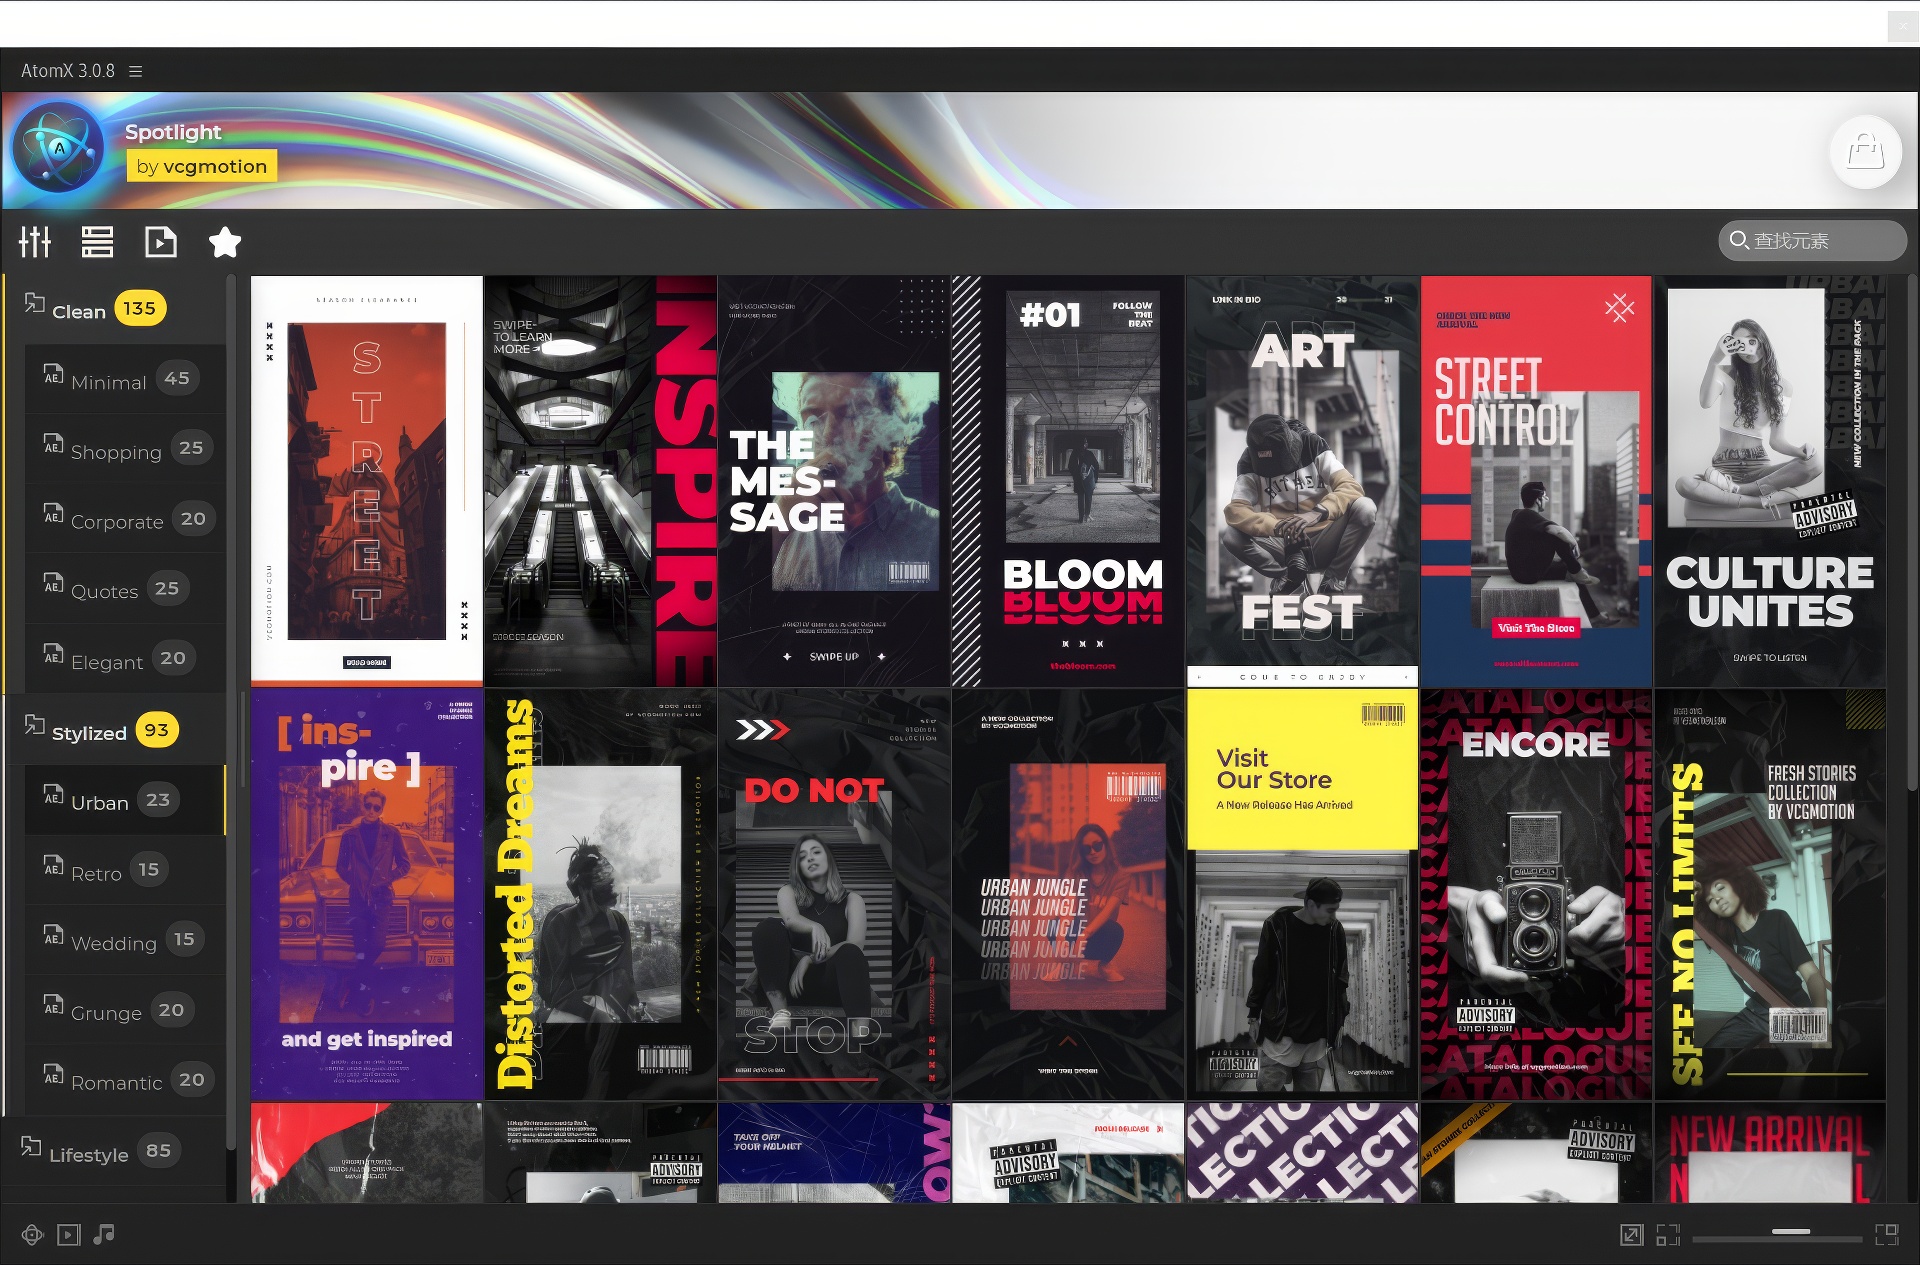This screenshot has width=1920, height=1265.
Task: Click the large thumbnails size icon
Action: tap(1887, 1235)
